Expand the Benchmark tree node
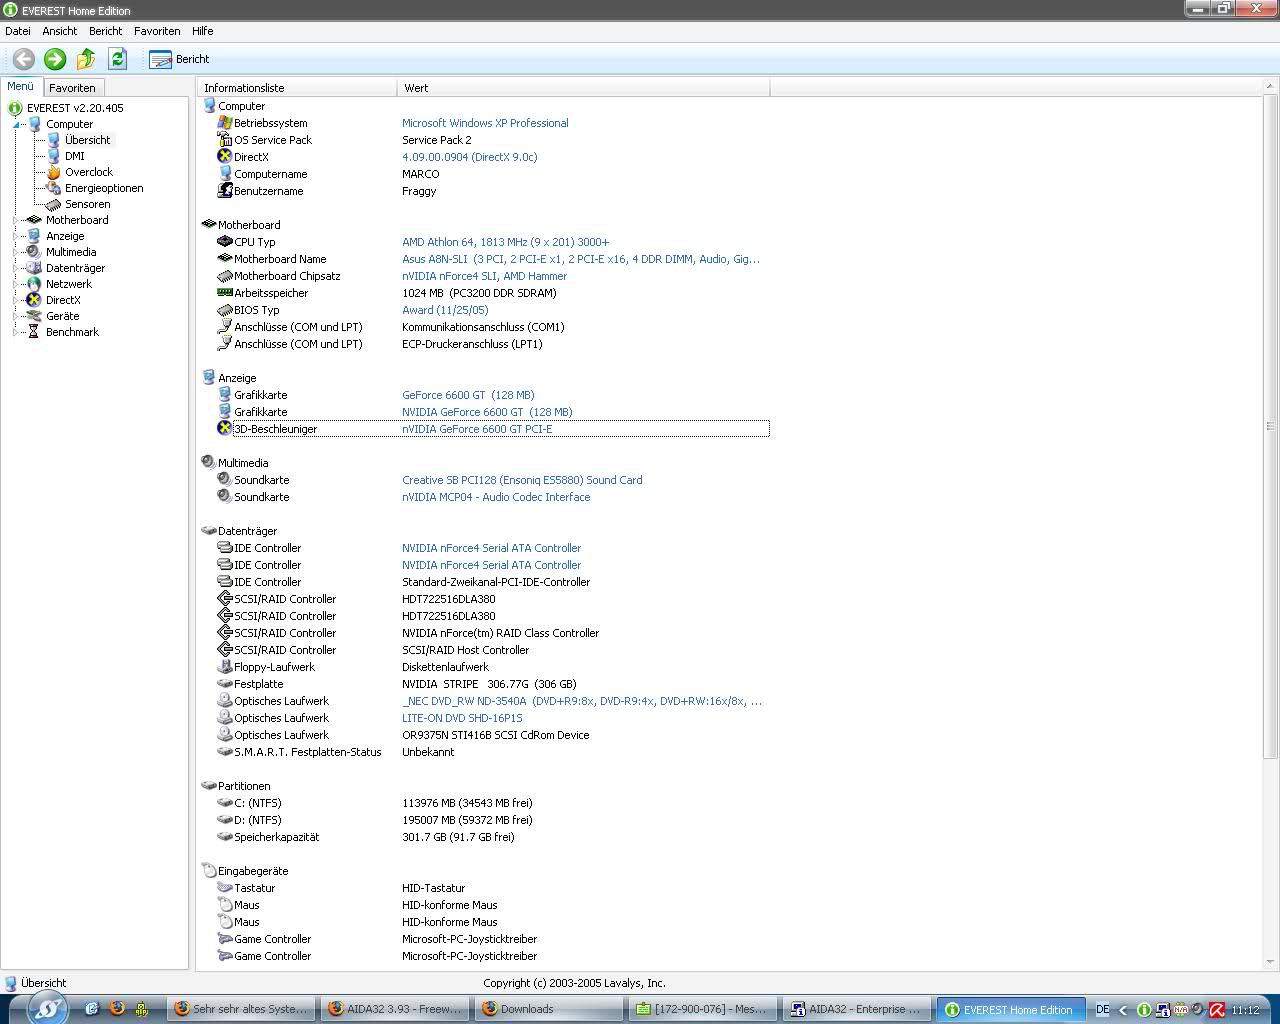 pos(17,332)
